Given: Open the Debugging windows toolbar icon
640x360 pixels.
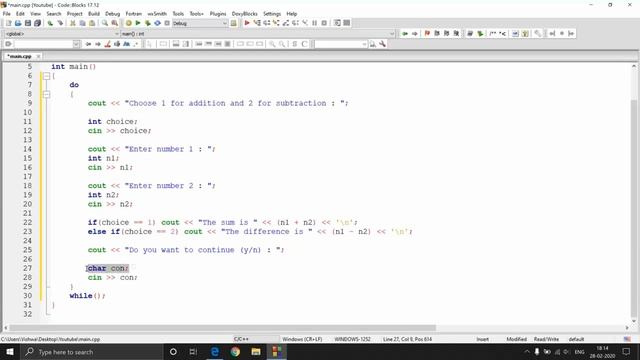Looking at the screenshot, I should pyautogui.click(x=337, y=23).
